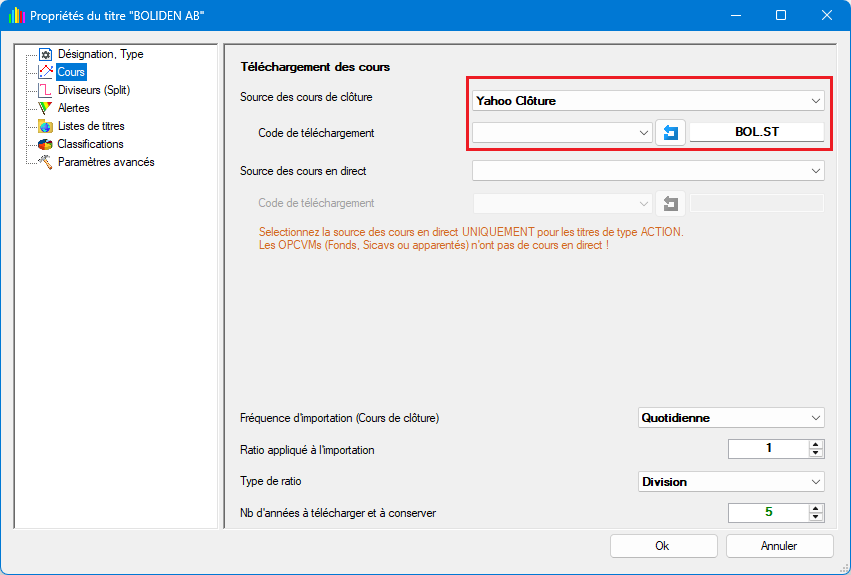Open Listes de titres section
Viewport: 851px width, 575px height.
[x=91, y=126]
